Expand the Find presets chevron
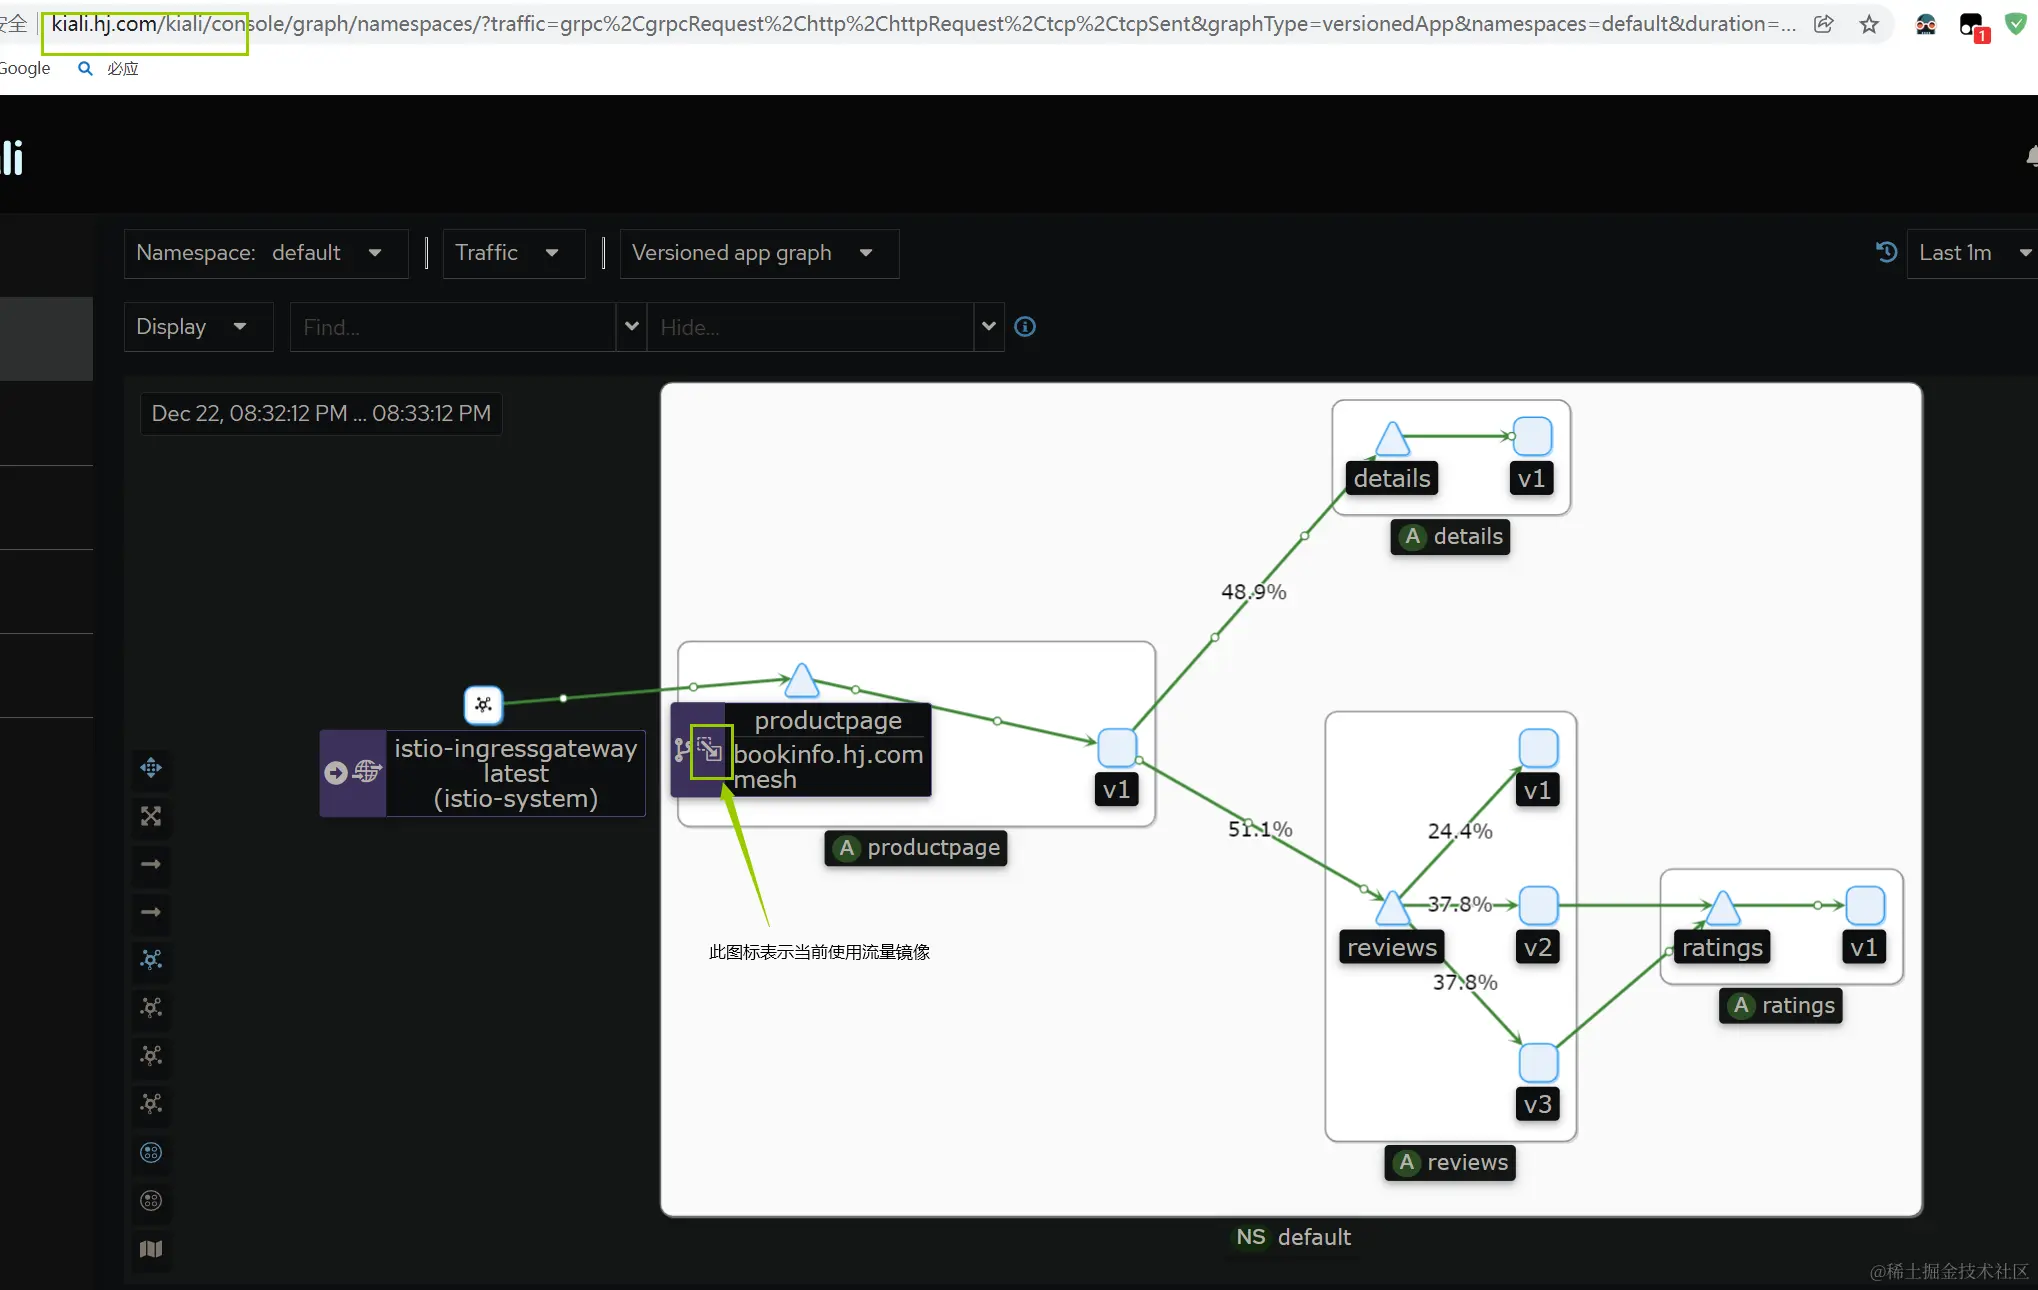This screenshot has width=2038, height=1290. tap(631, 327)
